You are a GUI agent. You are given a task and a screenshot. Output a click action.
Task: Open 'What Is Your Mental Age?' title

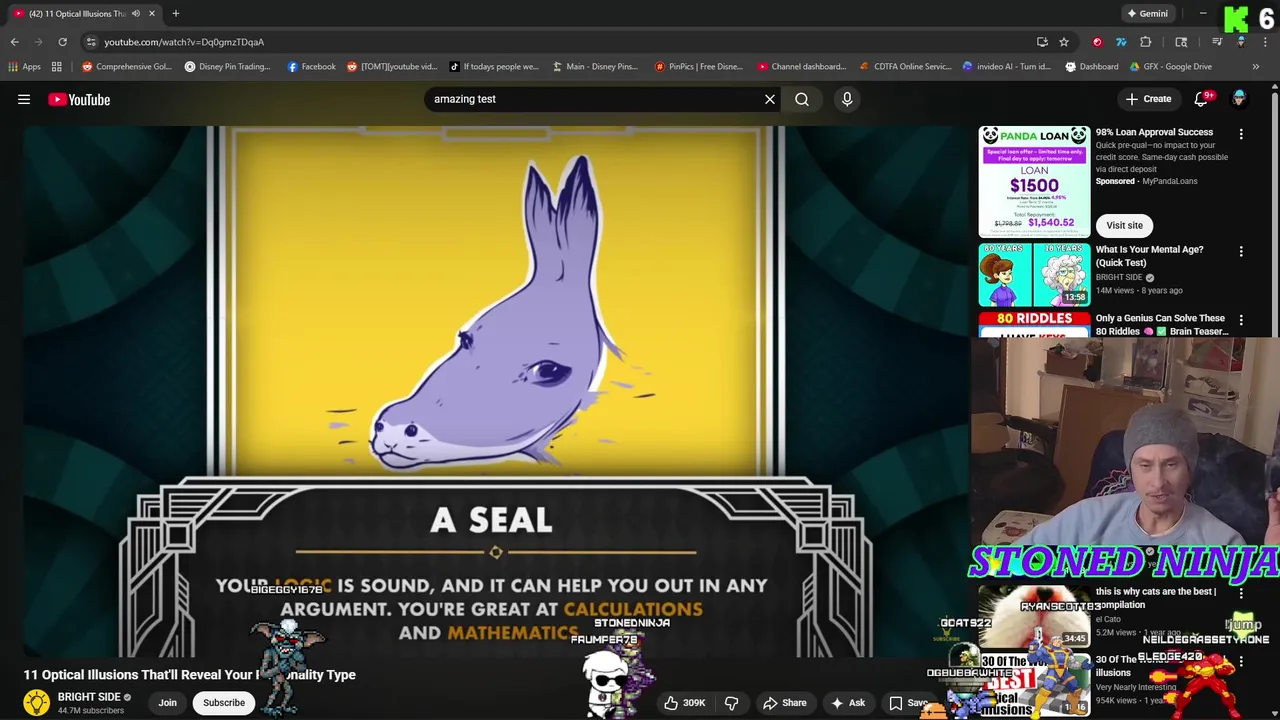pos(1149,256)
